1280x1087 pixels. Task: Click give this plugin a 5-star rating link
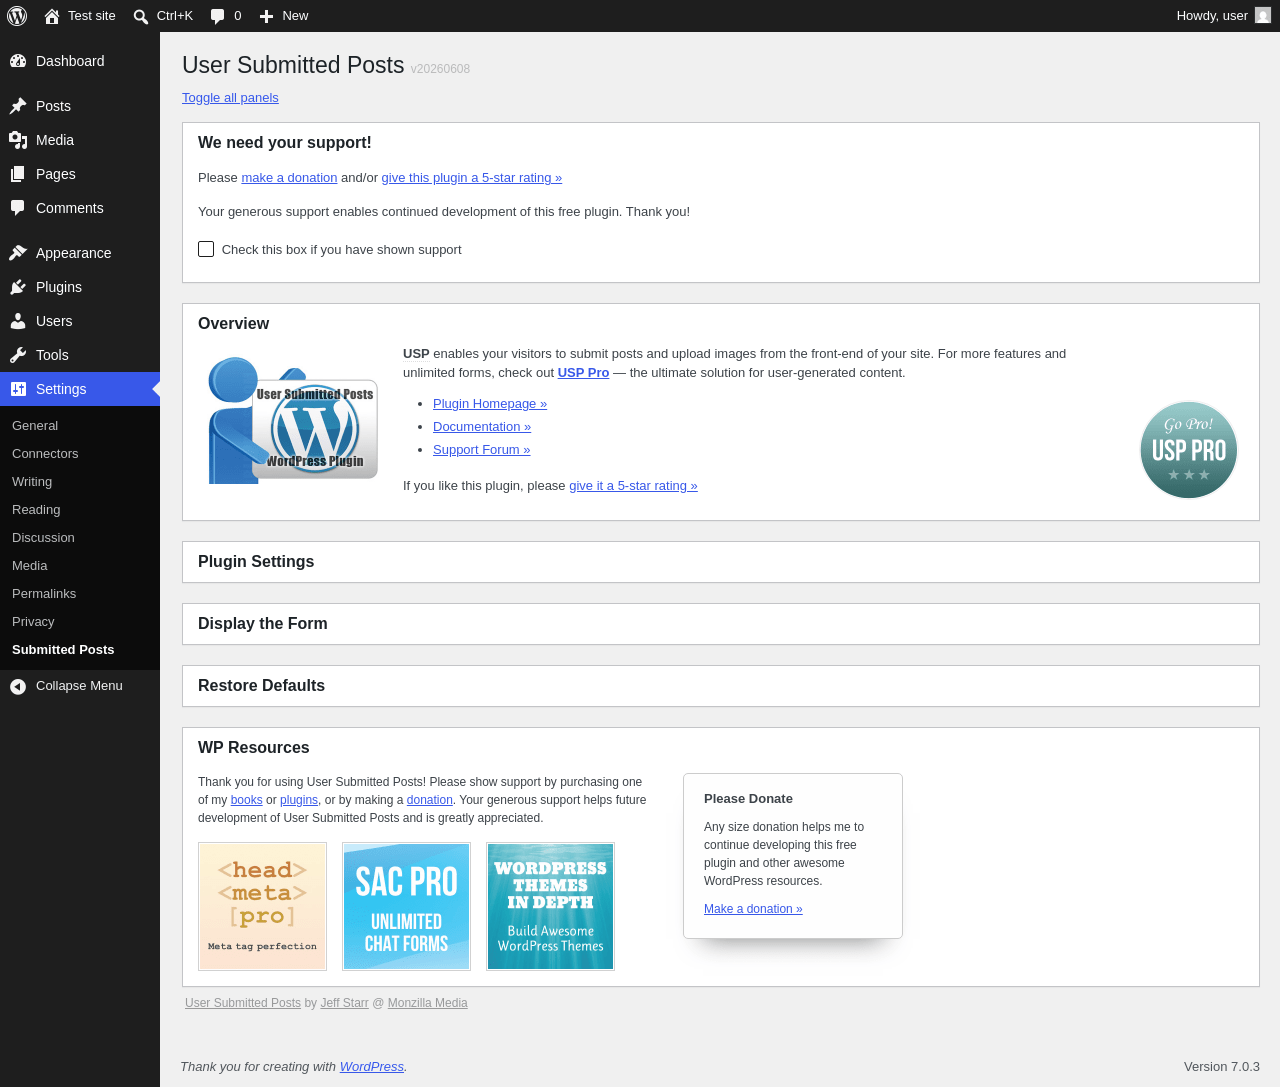coord(471,178)
